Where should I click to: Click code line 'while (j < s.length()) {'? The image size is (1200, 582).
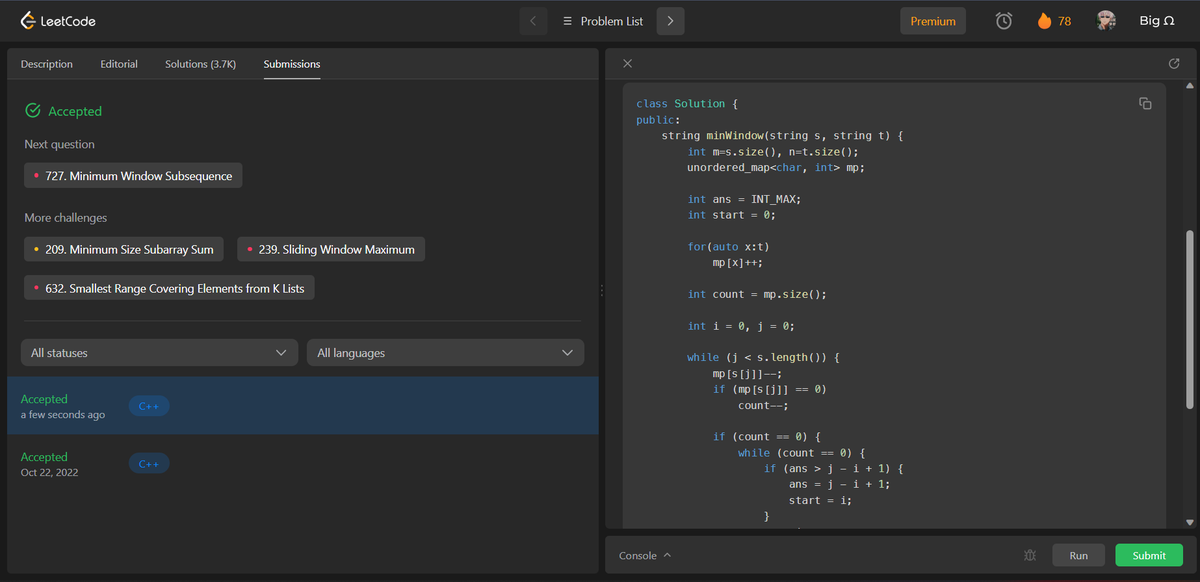pyautogui.click(x=763, y=357)
